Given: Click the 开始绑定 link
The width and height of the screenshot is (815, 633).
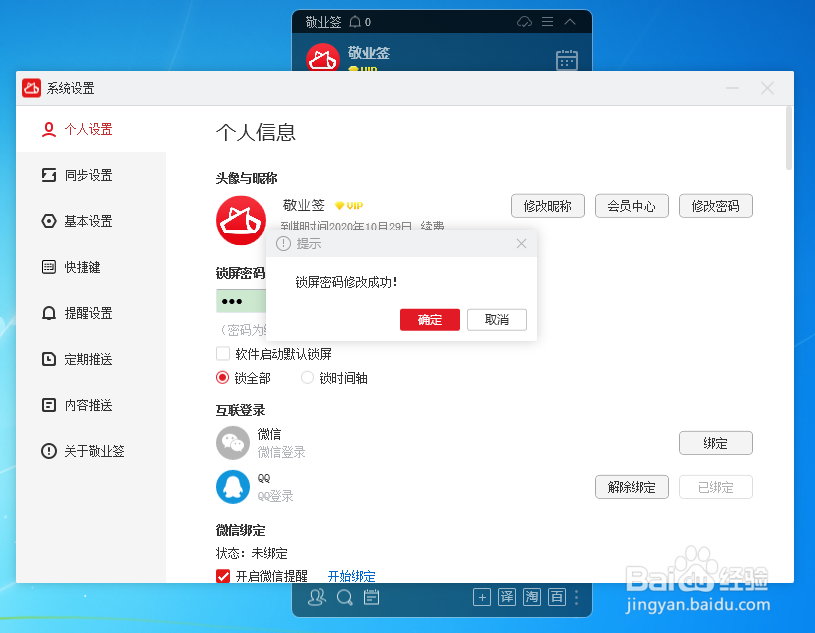Looking at the screenshot, I should (351, 576).
